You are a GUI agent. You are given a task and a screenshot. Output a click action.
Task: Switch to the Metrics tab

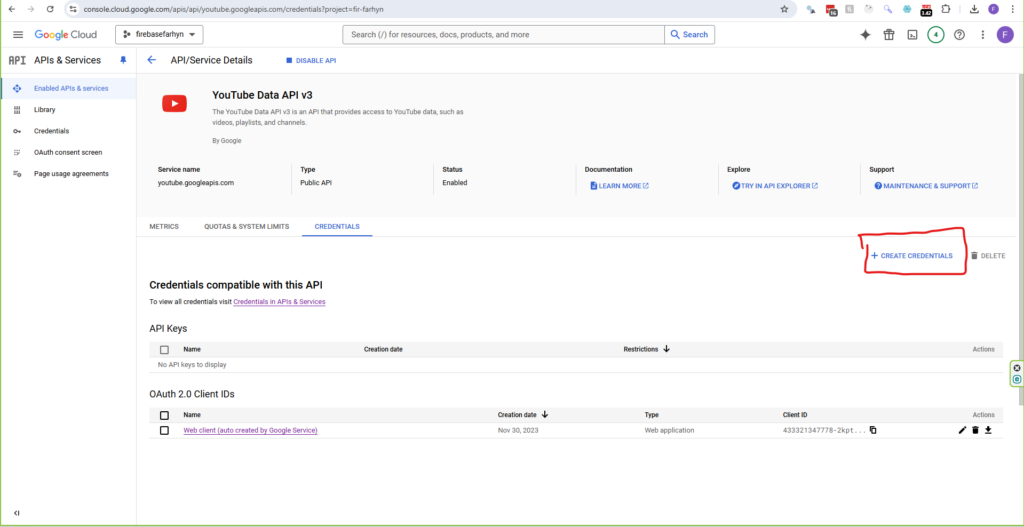click(164, 226)
